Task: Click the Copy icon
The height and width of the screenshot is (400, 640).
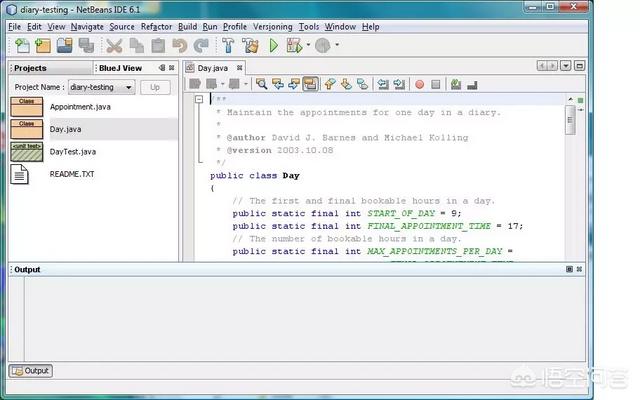Action: (x=137, y=45)
